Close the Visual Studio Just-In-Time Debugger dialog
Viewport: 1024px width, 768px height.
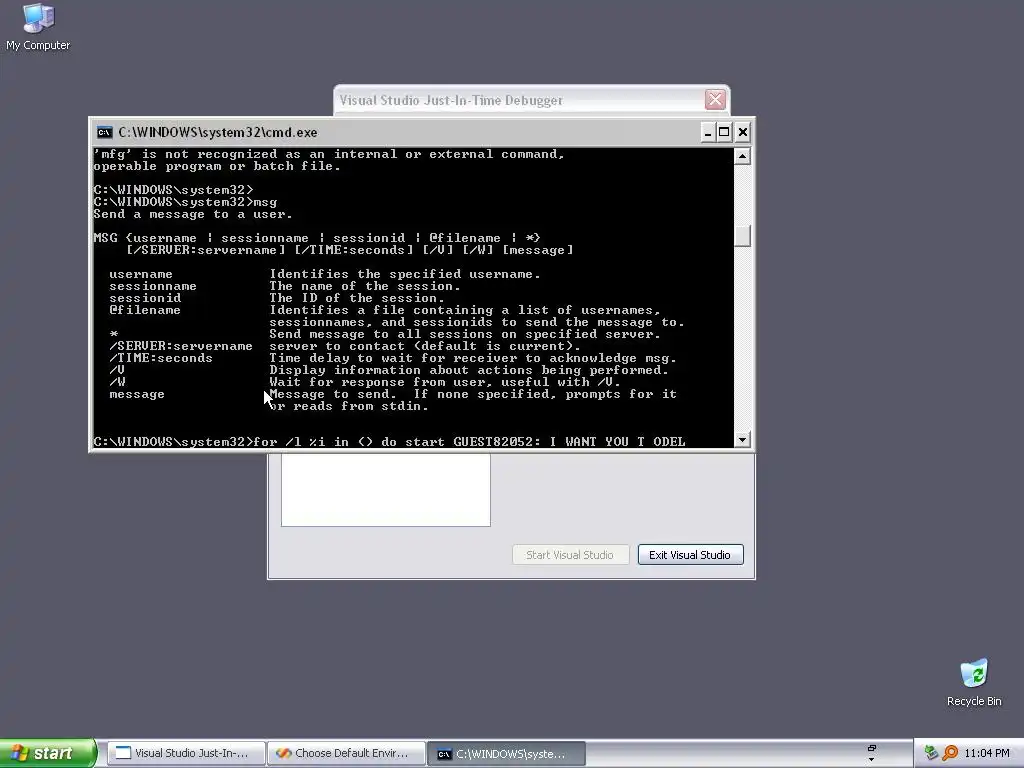point(715,100)
